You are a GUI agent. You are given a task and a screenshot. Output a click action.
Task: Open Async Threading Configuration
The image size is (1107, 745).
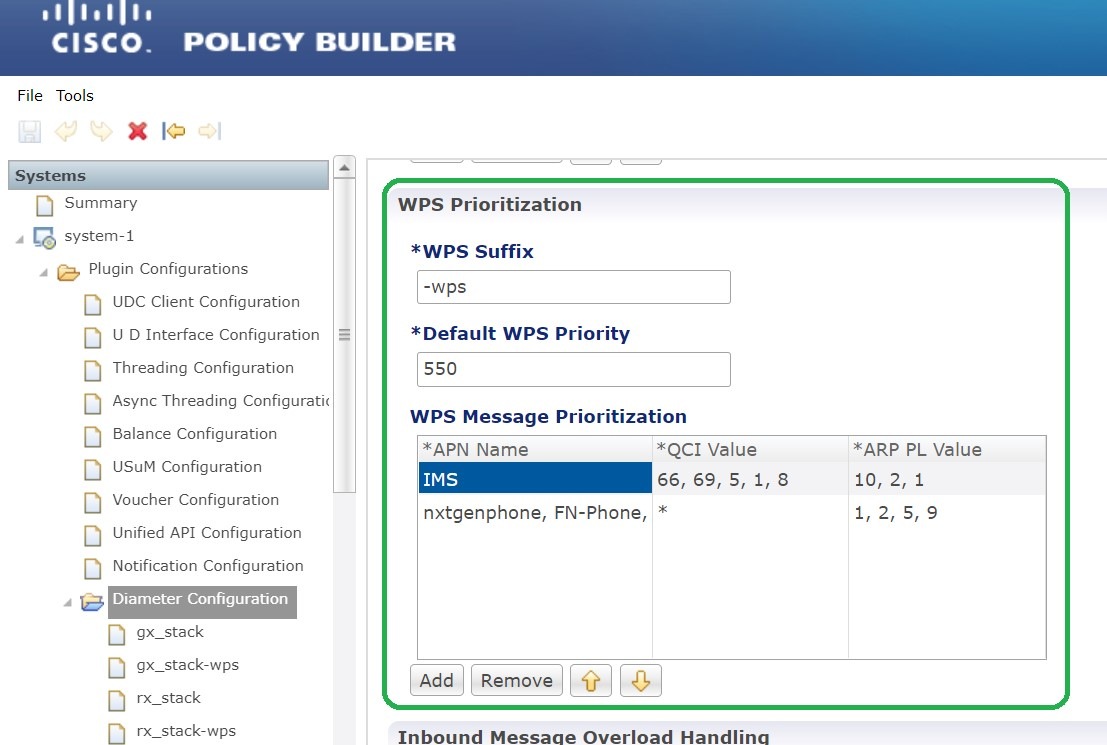pyautogui.click(x=220, y=401)
